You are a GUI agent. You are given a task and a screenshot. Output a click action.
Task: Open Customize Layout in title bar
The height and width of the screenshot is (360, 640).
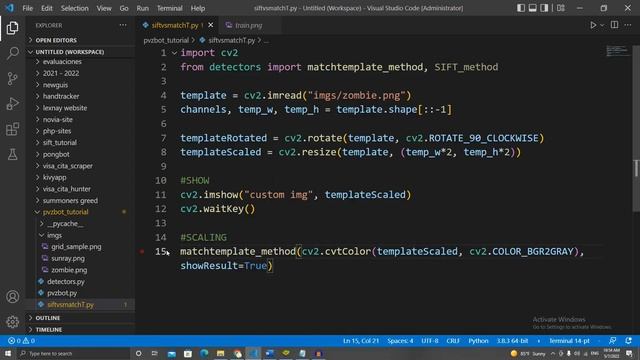(561, 8)
